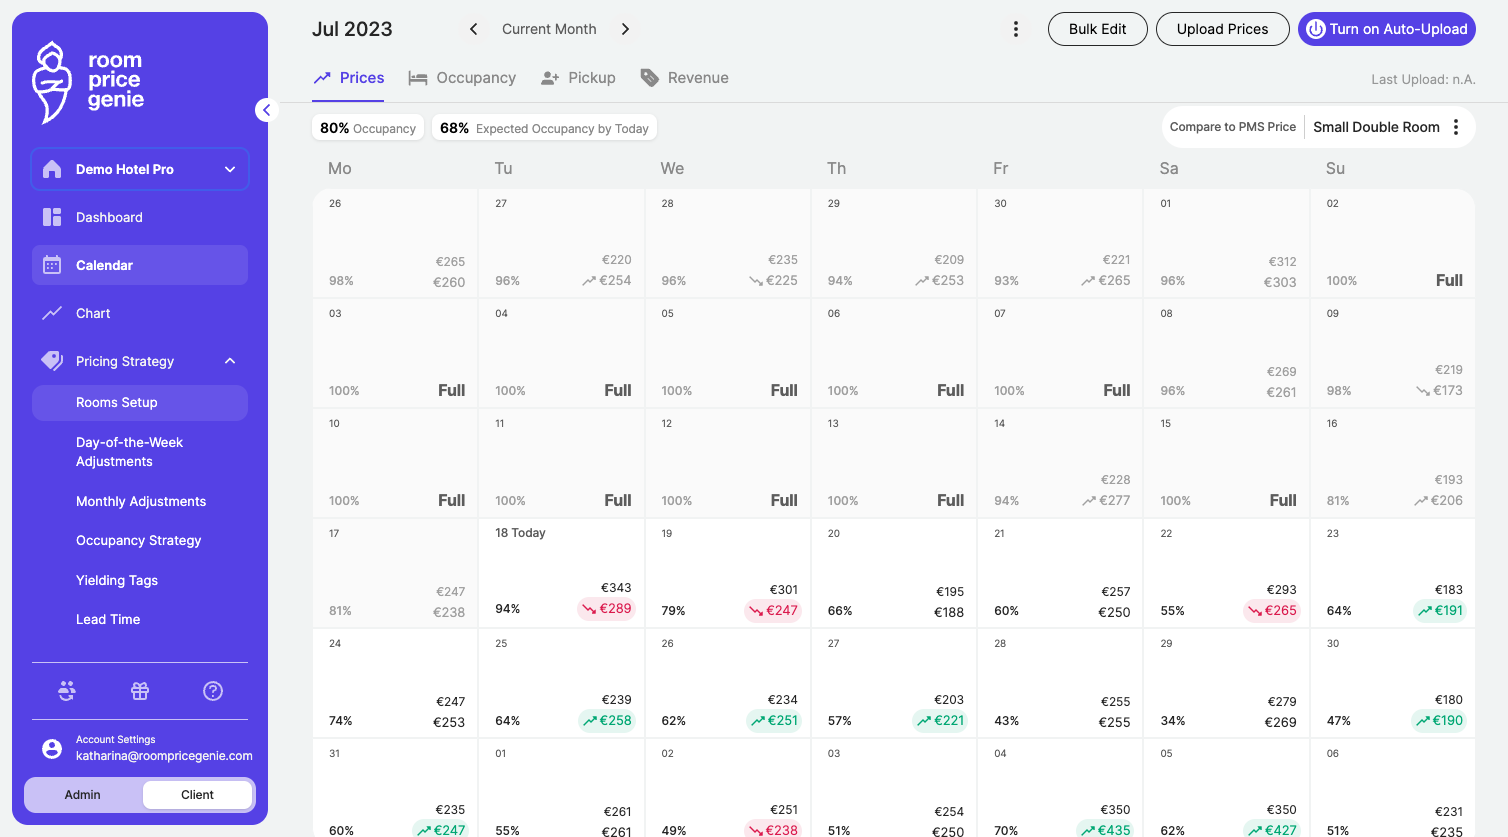Click the Pricing Strategy tag icon
The image size is (1508, 837).
[52, 361]
